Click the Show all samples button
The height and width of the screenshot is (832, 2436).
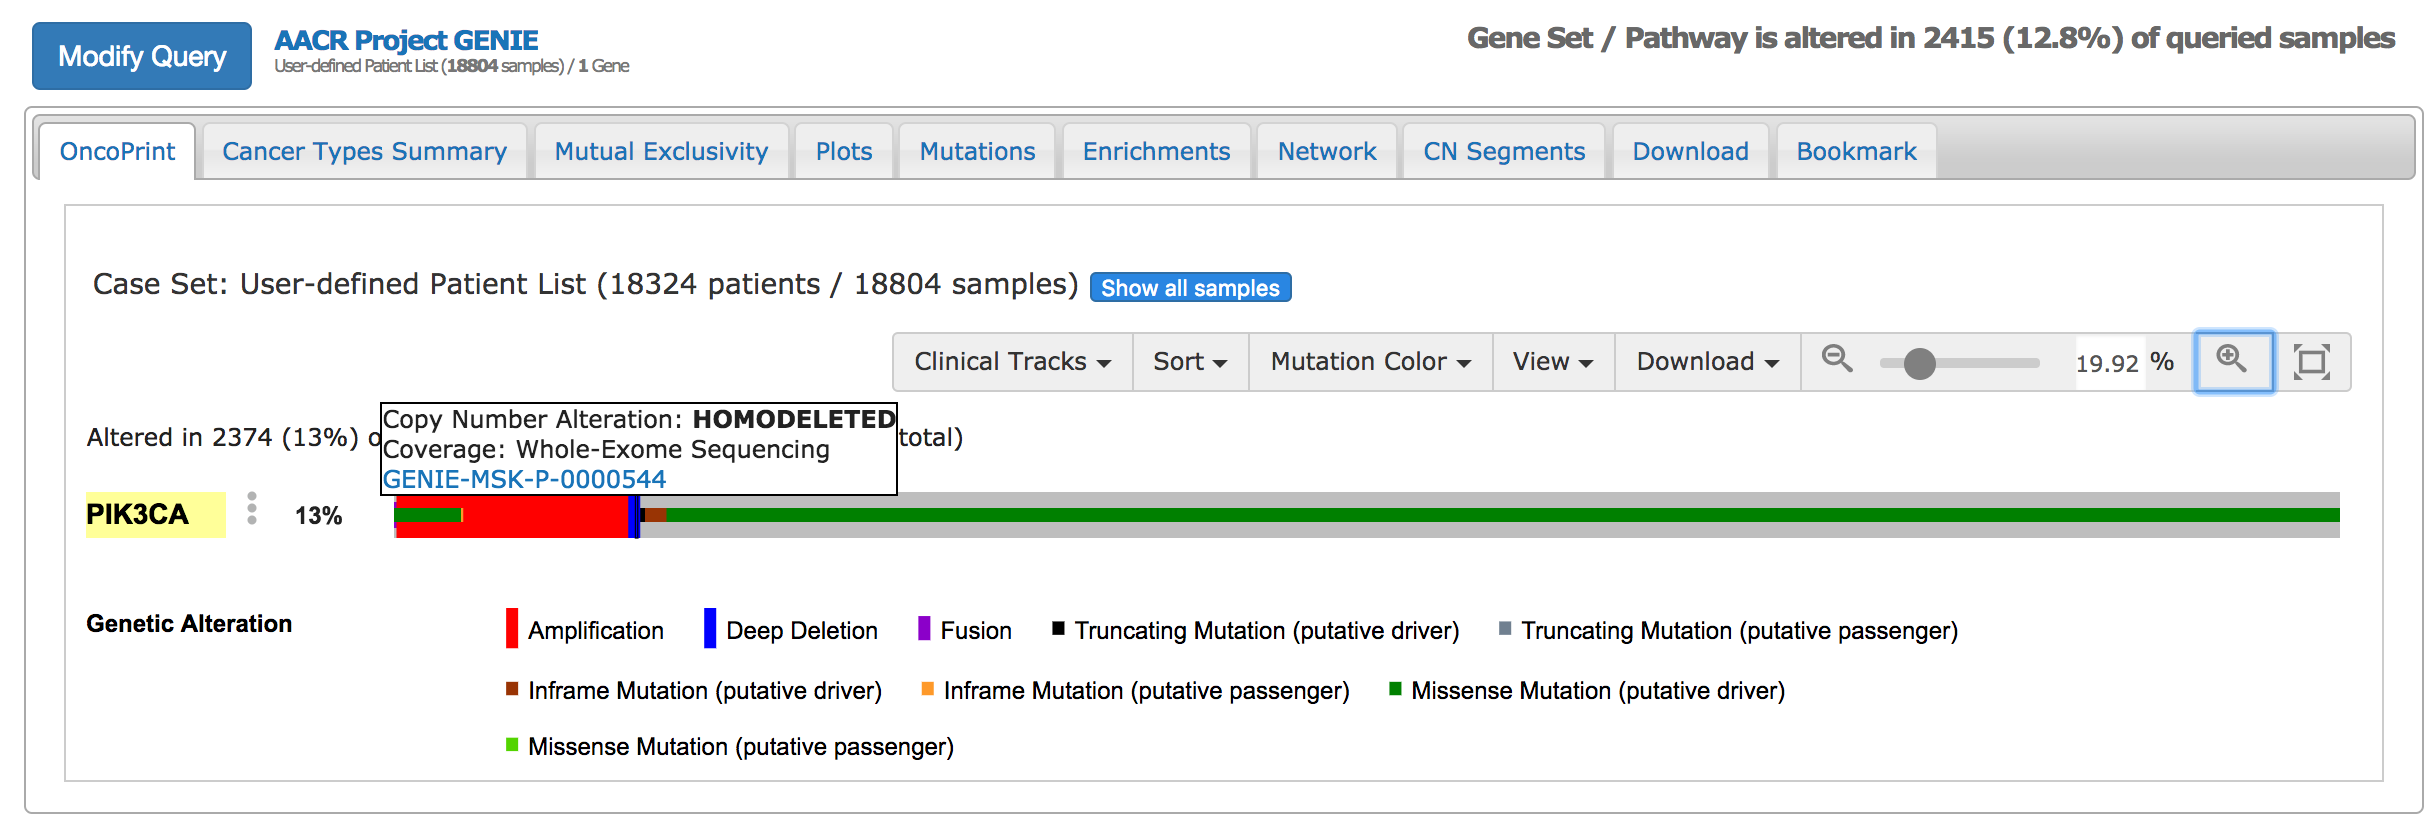coord(1189,288)
